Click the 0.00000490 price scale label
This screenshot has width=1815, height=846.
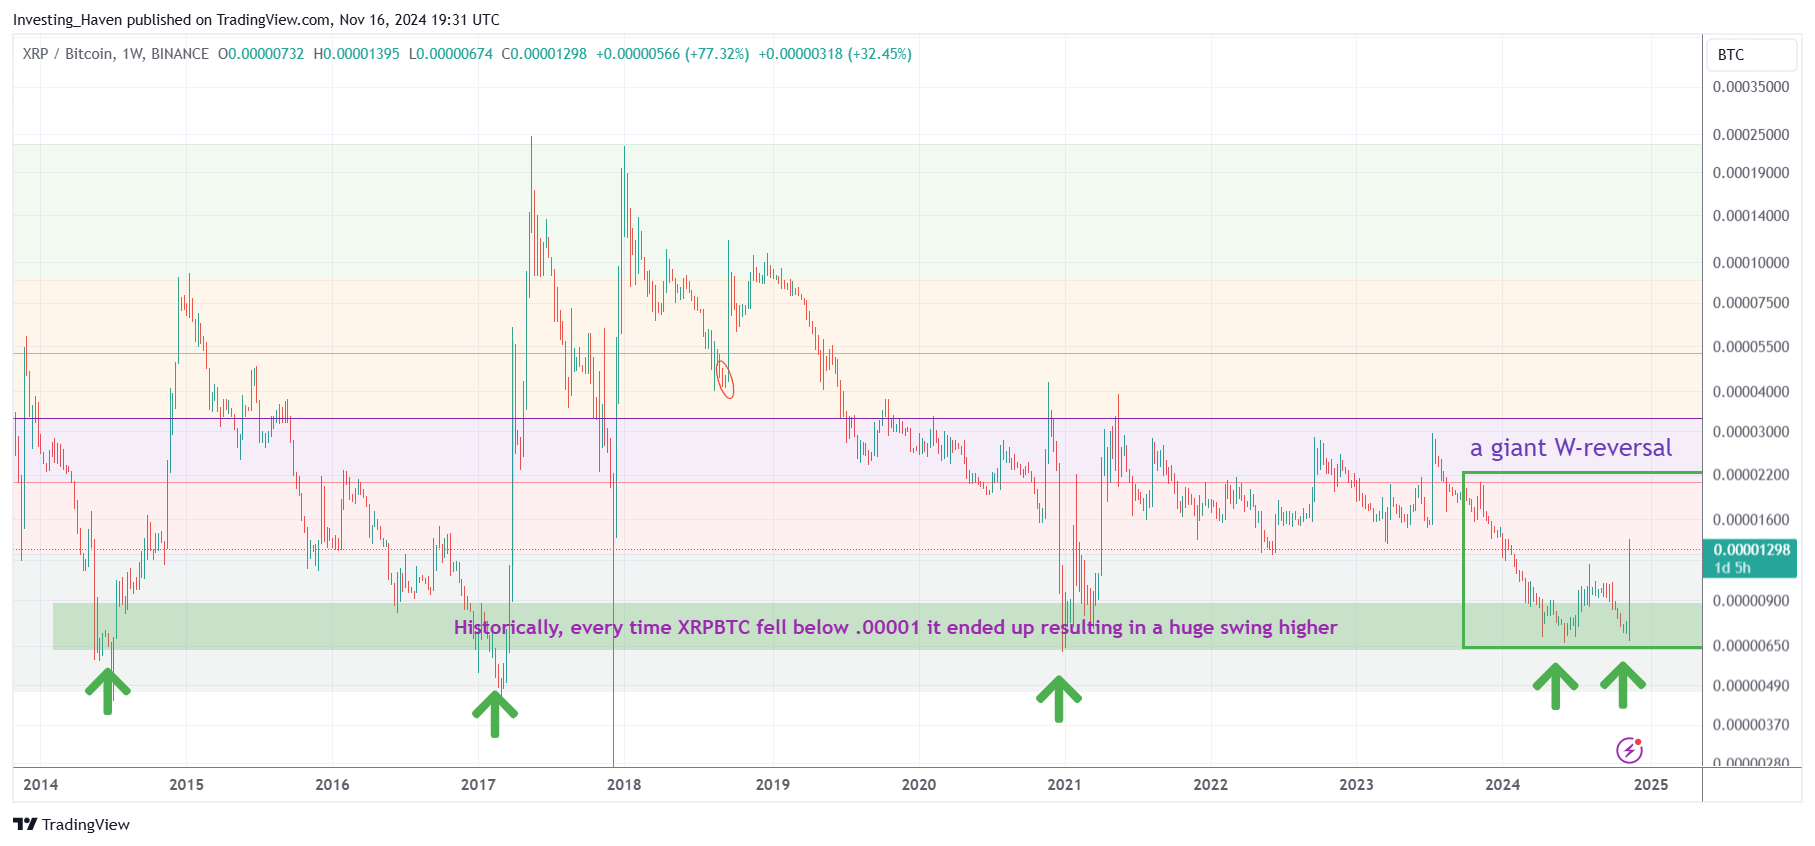[x=1751, y=686]
